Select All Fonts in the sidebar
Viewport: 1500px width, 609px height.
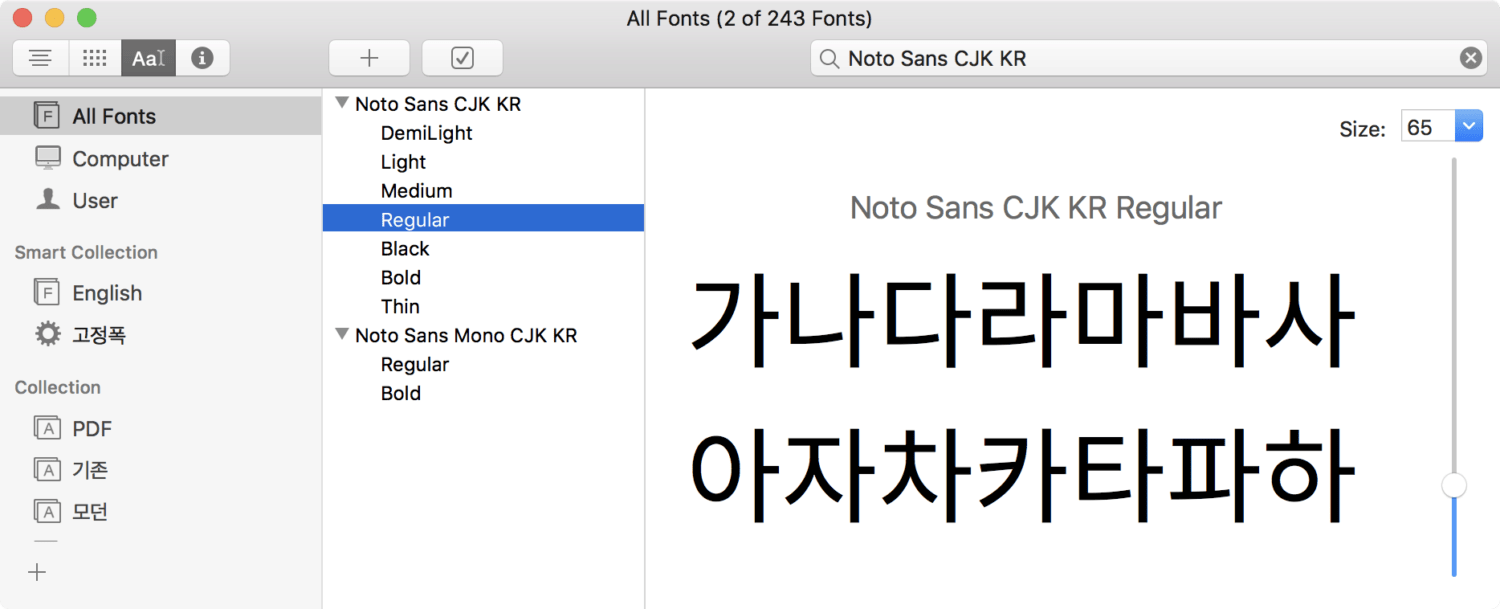tap(161, 116)
